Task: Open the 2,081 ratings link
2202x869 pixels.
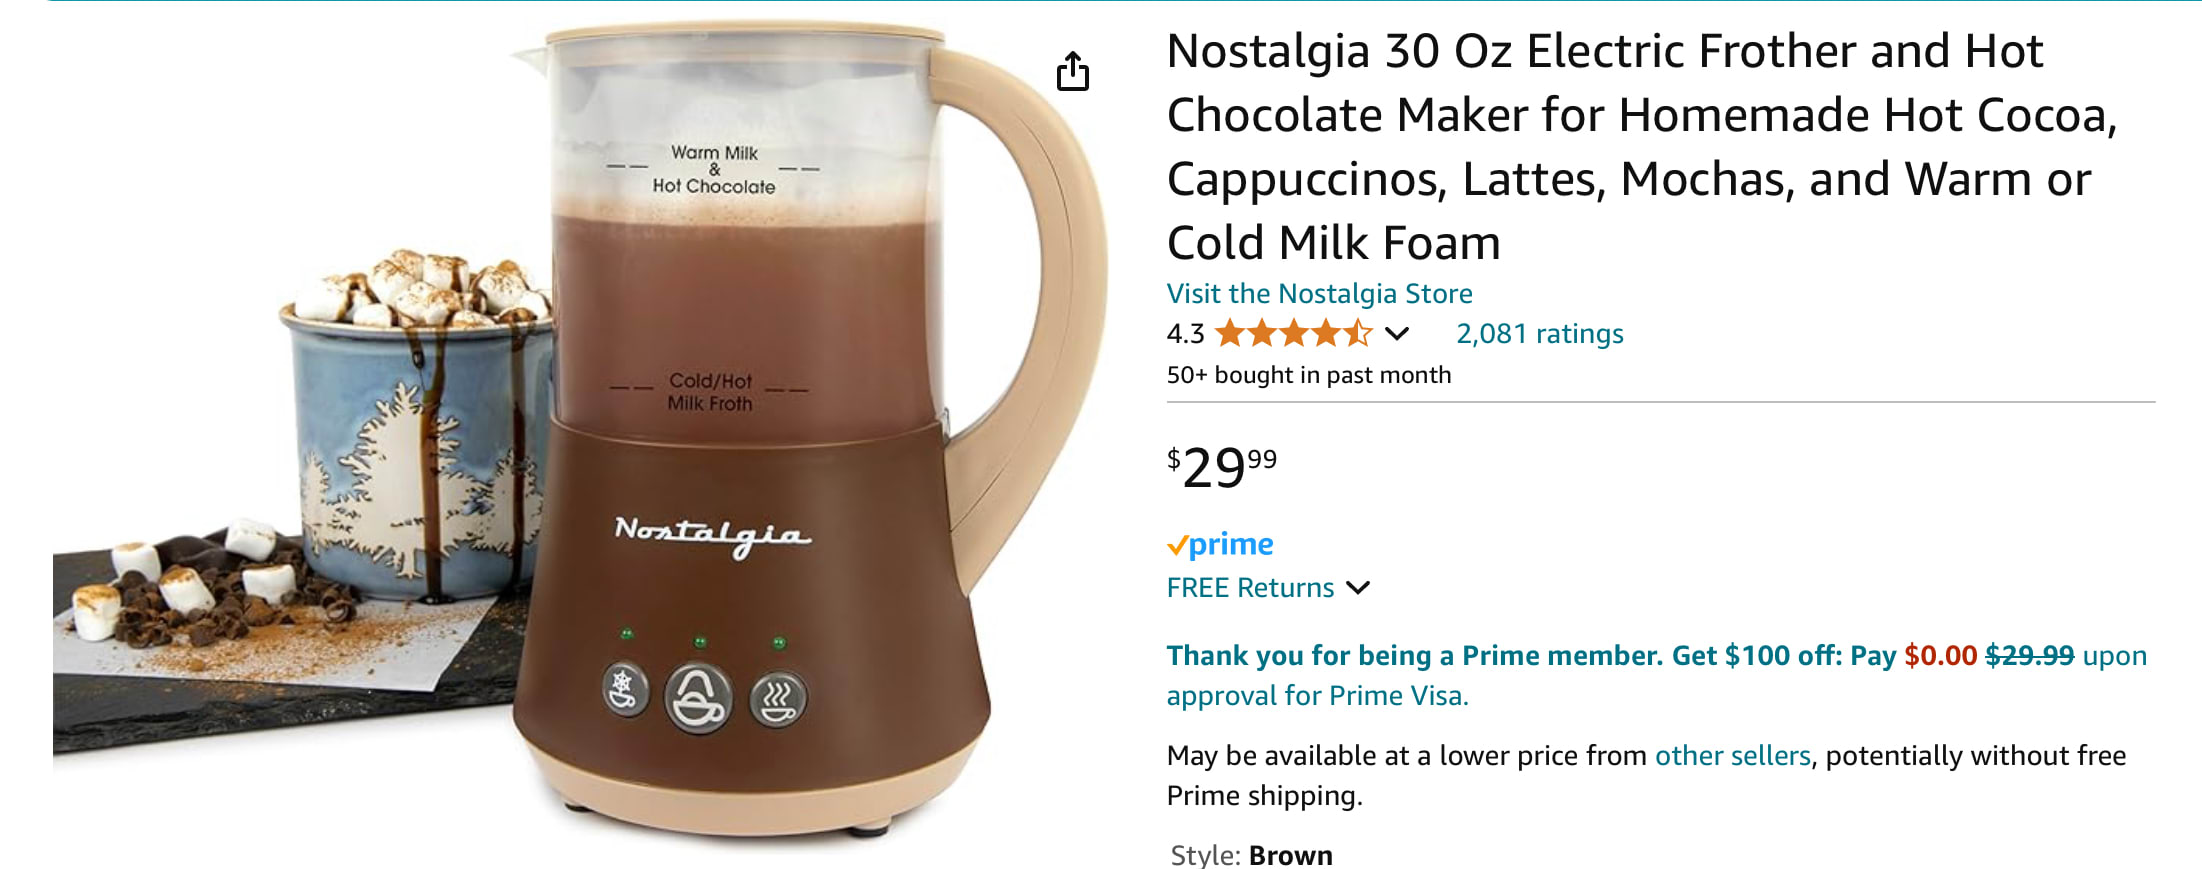Action: [x=1539, y=333]
